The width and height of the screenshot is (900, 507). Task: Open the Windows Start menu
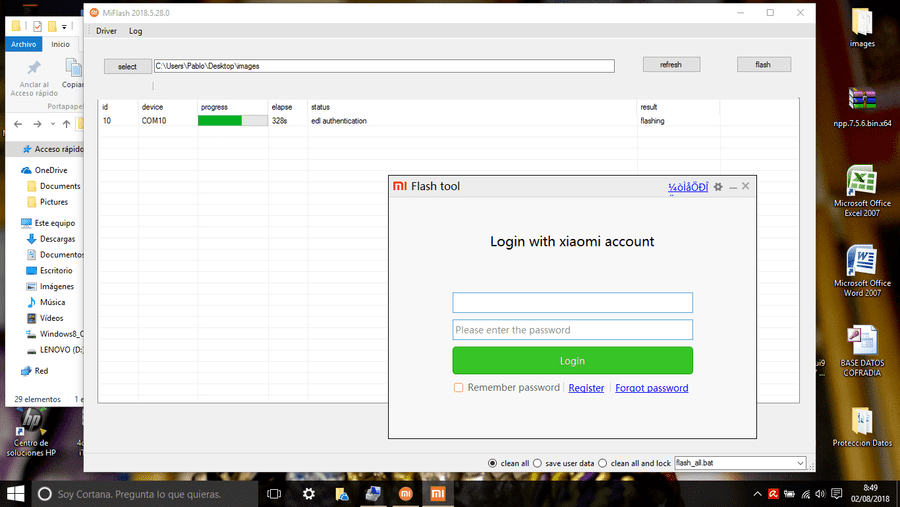coord(15,494)
